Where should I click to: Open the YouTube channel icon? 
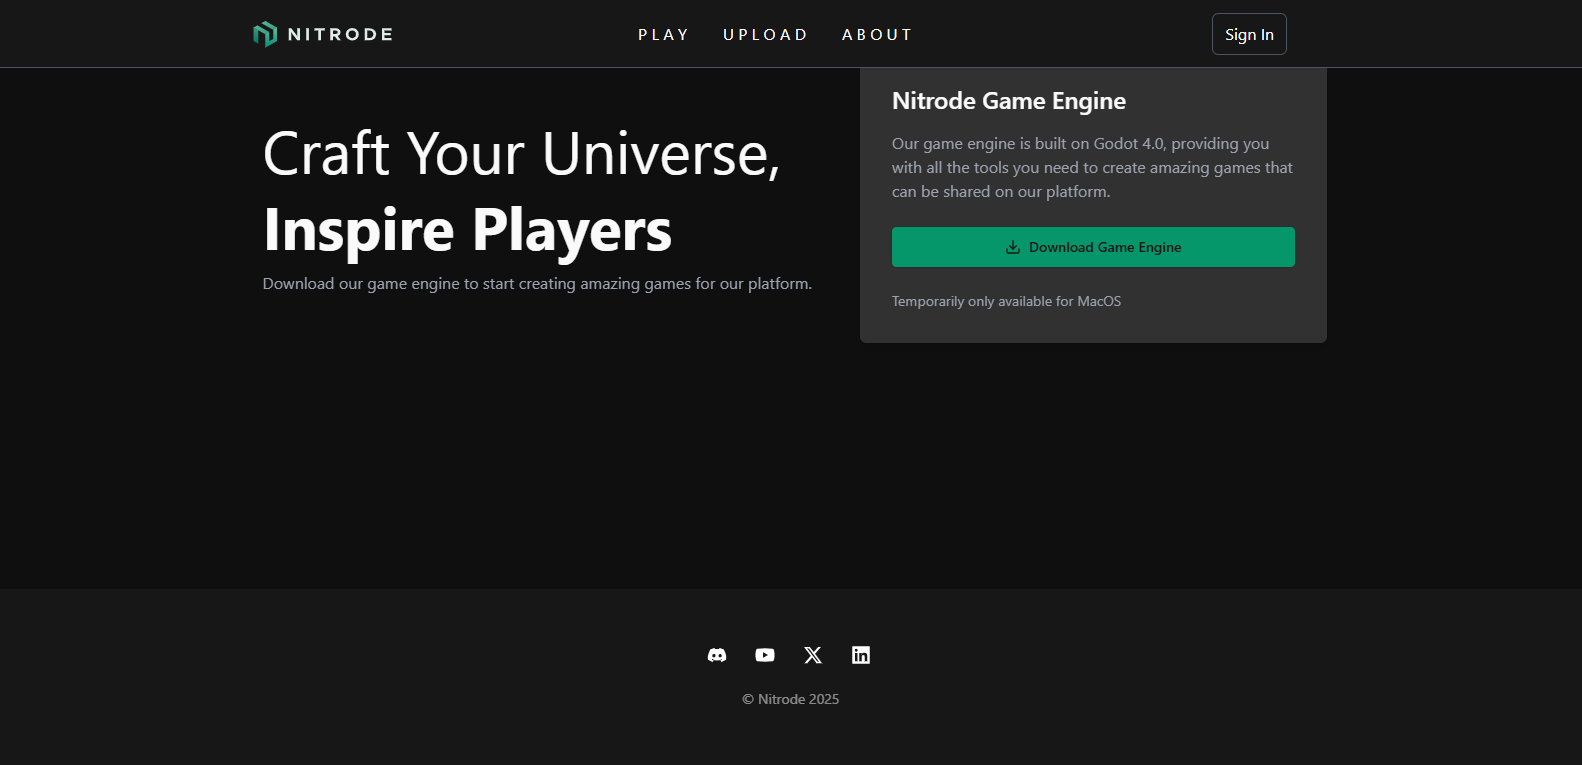click(765, 655)
